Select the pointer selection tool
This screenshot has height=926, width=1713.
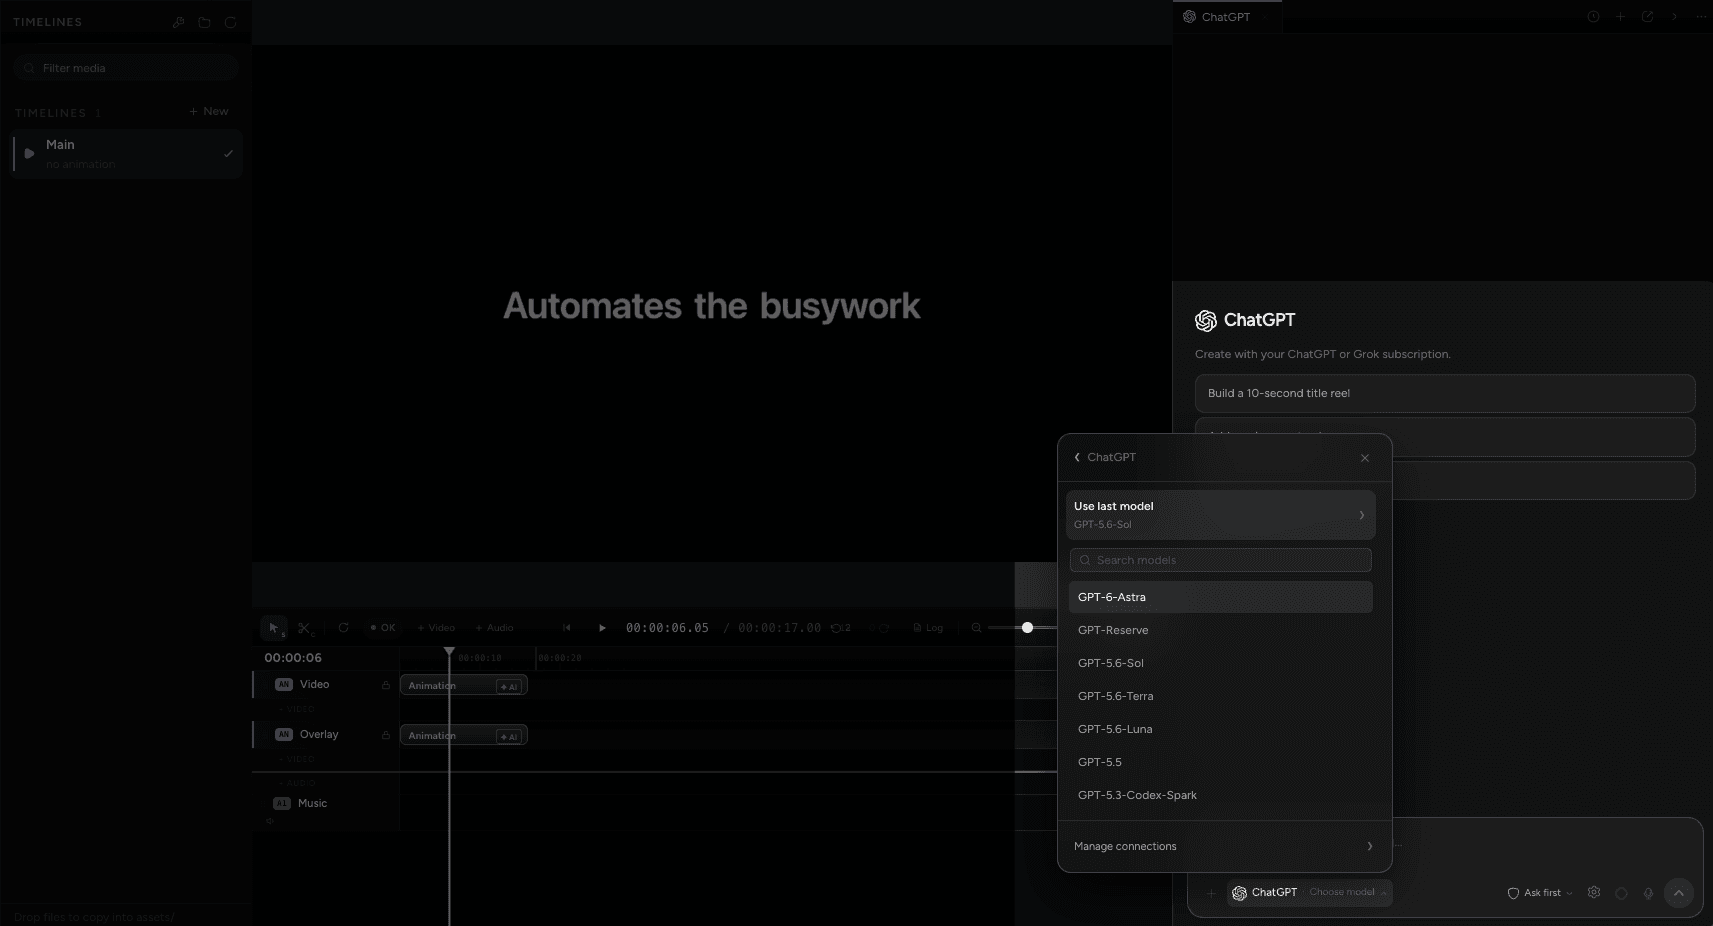pos(274,628)
